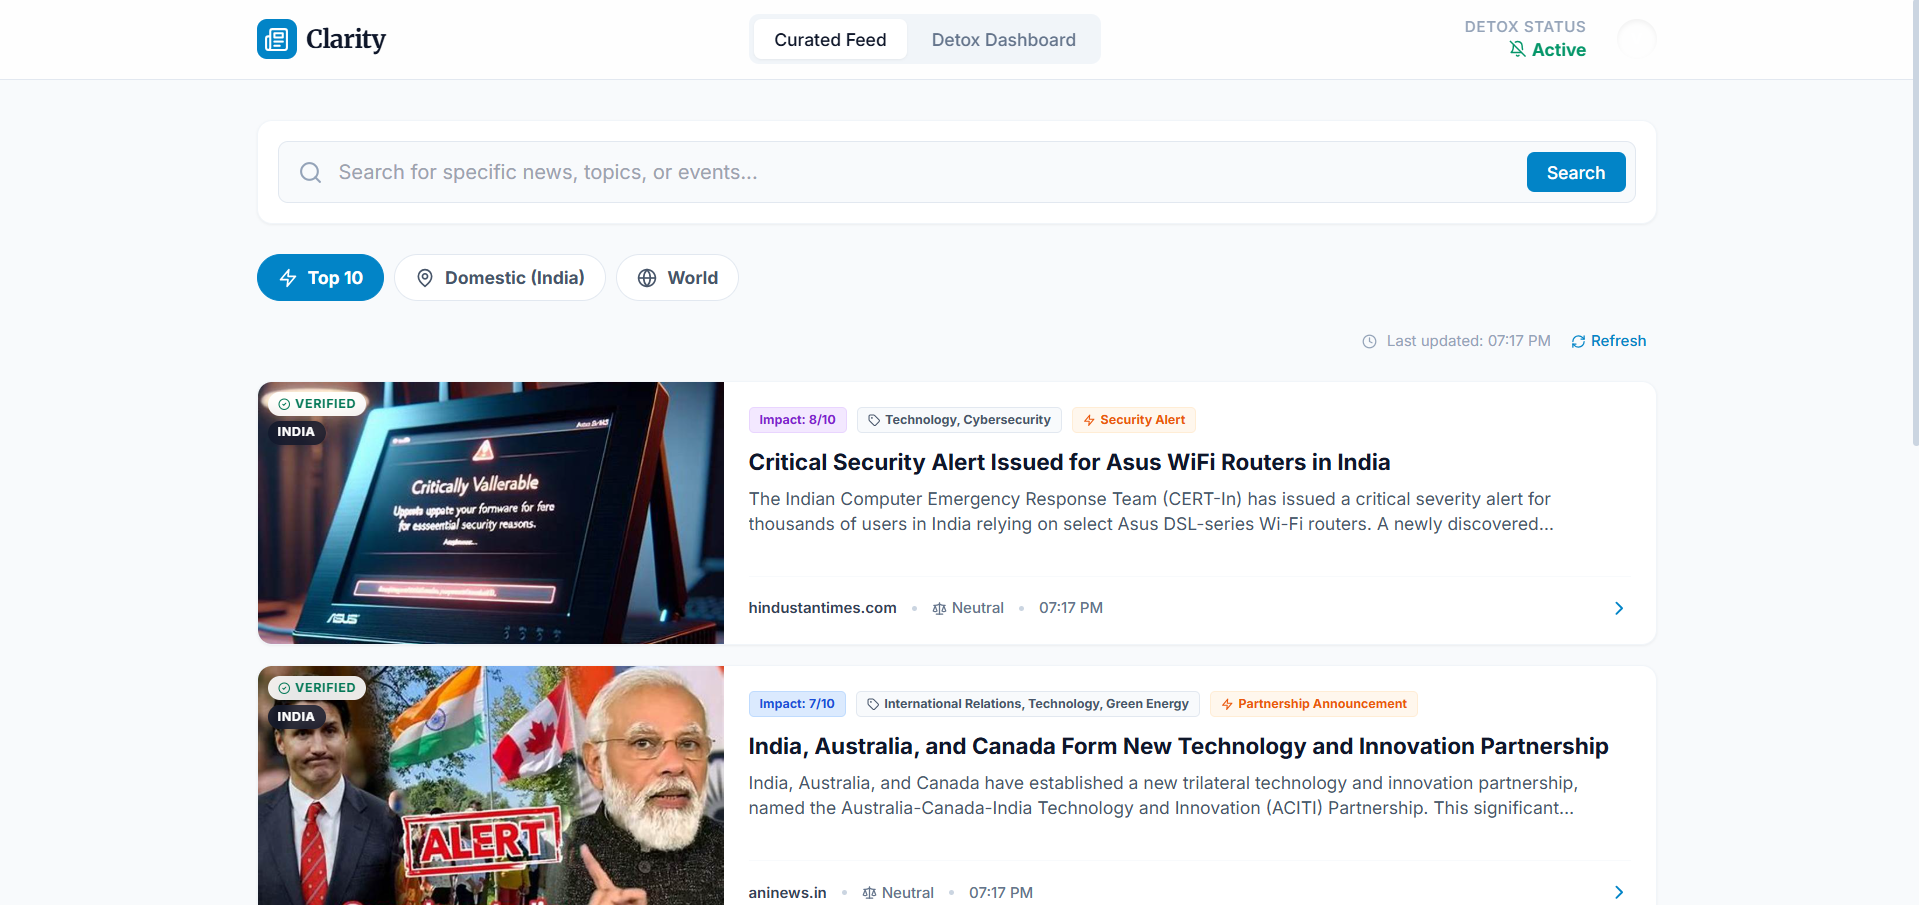Click the clock icon beside Last updated

(1369, 342)
